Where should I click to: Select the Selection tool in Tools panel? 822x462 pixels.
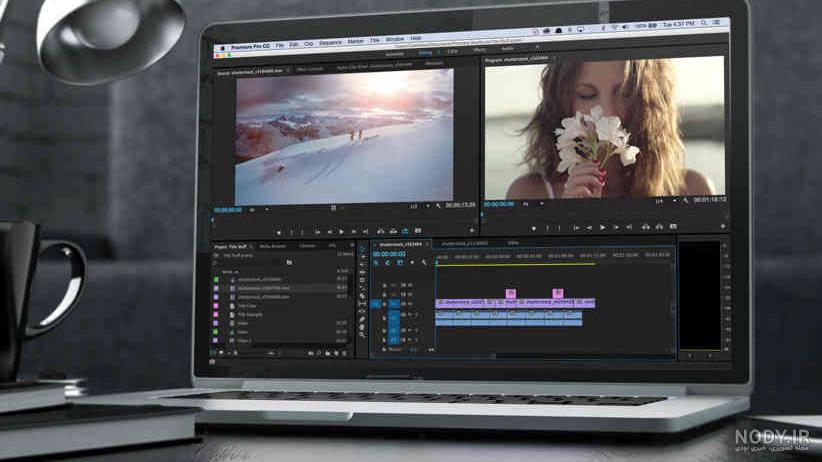363,246
